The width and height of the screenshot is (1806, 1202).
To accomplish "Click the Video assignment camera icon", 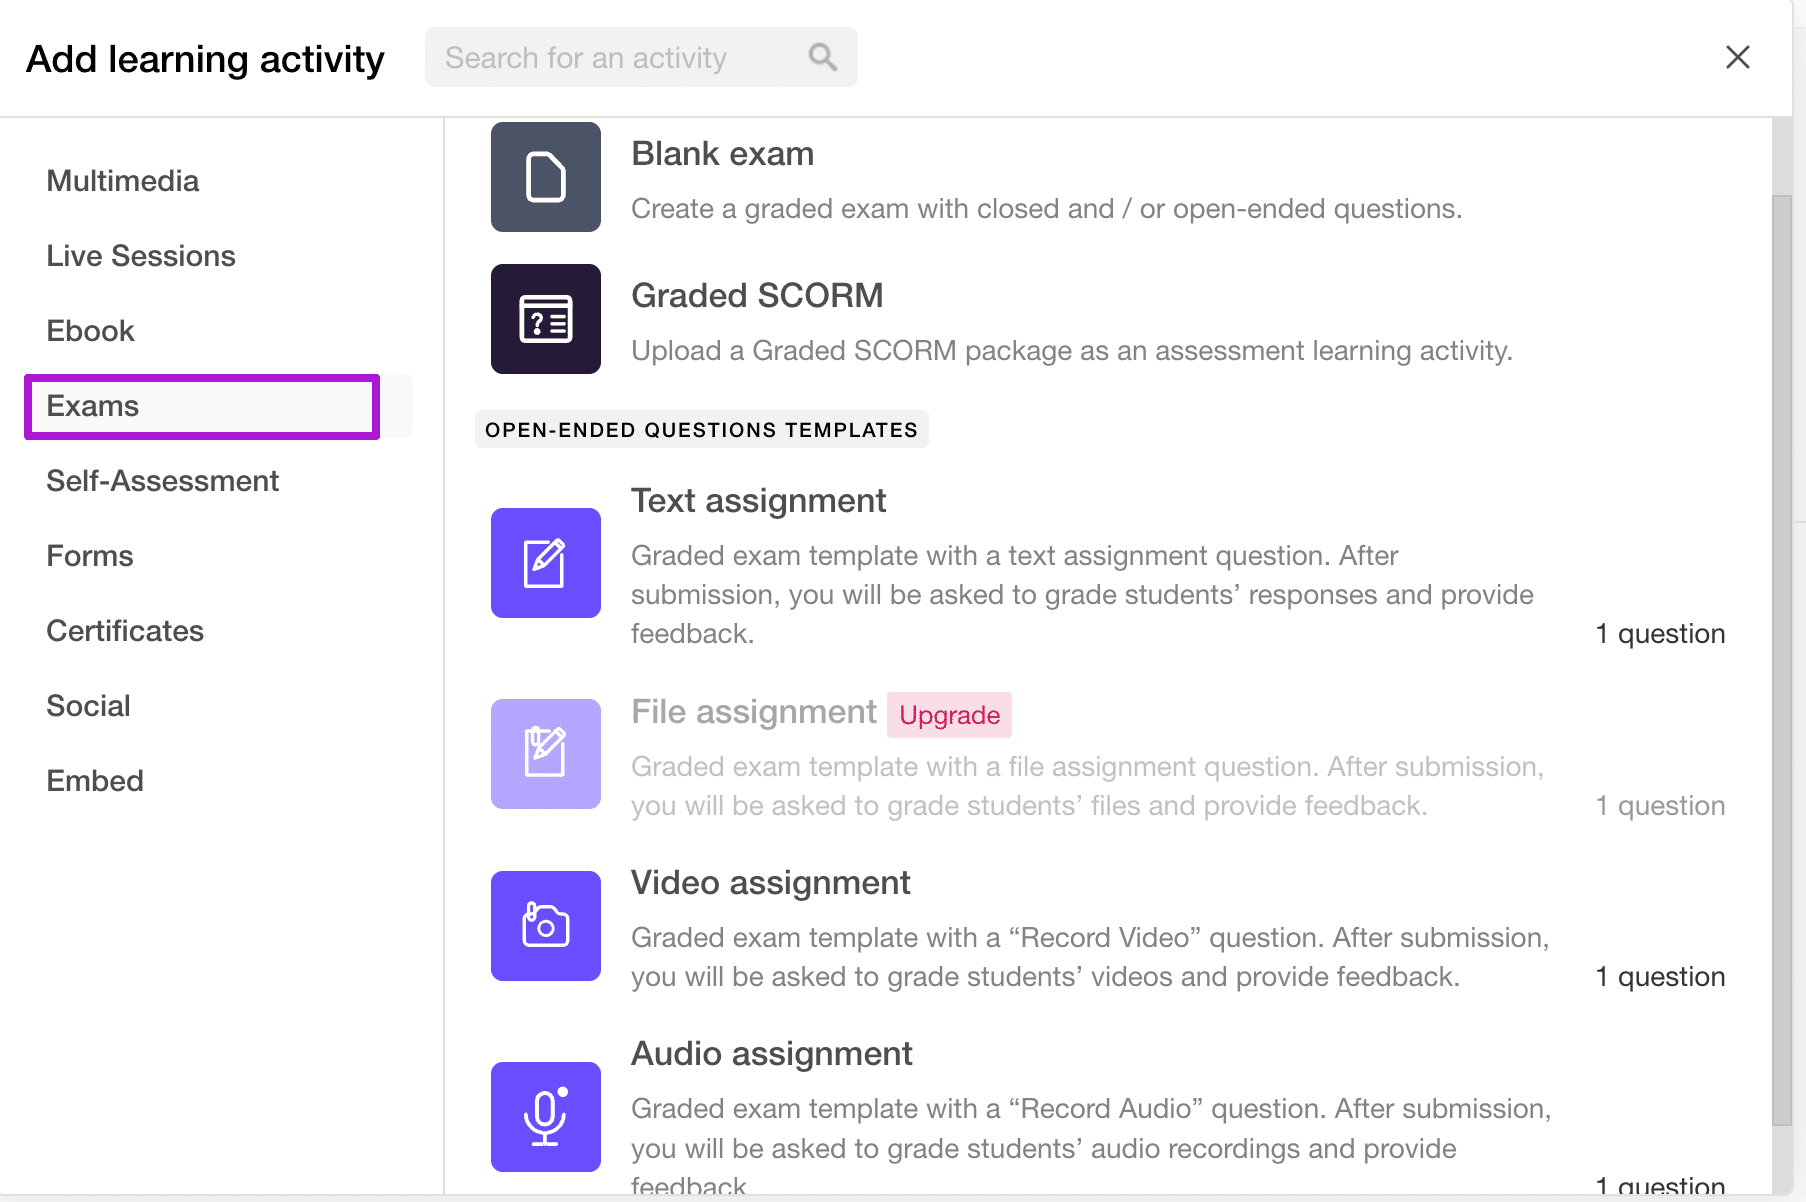I will click(x=545, y=926).
